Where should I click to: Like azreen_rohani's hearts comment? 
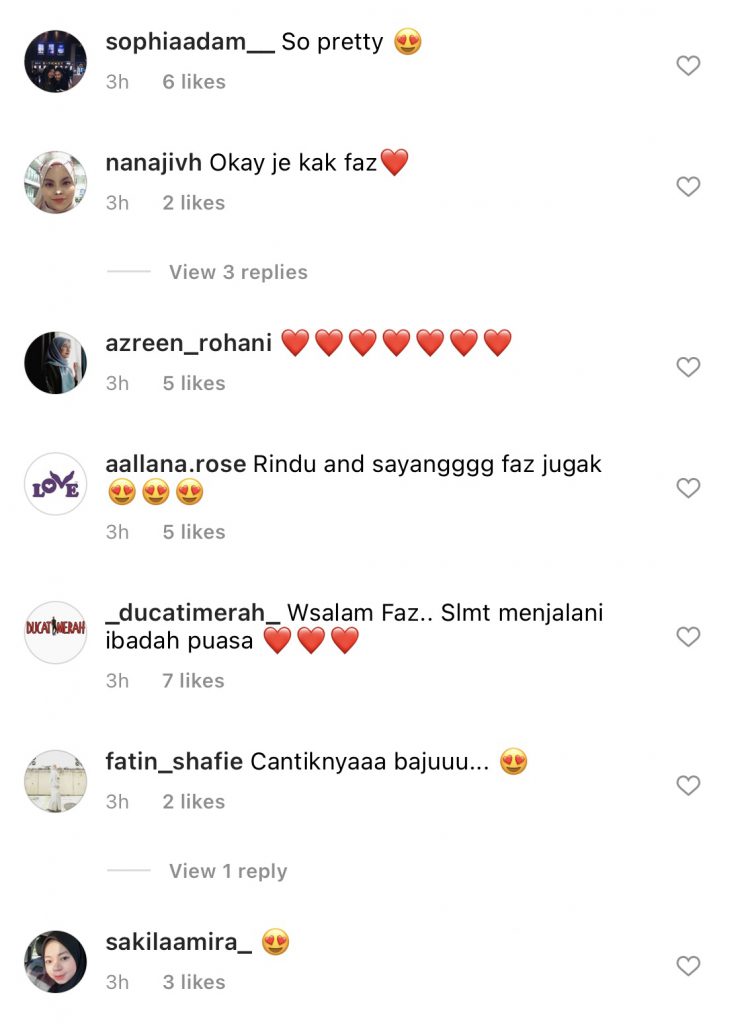(688, 366)
